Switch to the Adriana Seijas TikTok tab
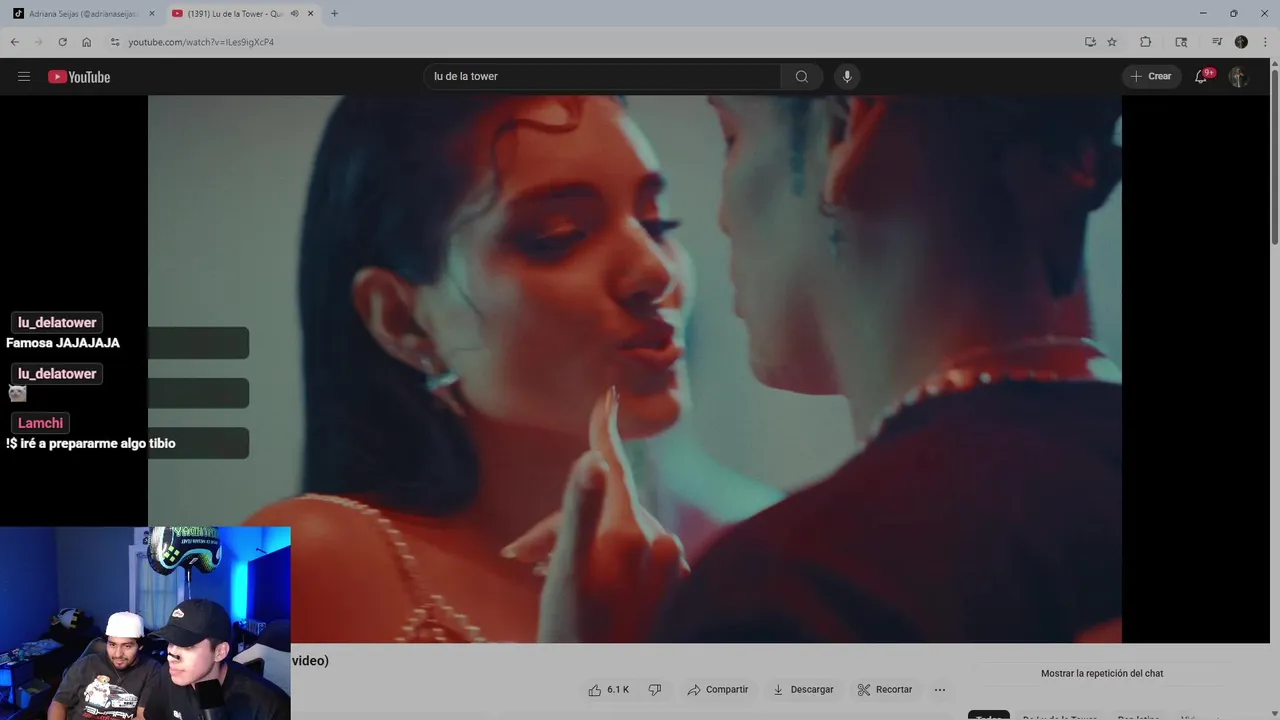The width and height of the screenshot is (1280, 720). click(x=83, y=14)
